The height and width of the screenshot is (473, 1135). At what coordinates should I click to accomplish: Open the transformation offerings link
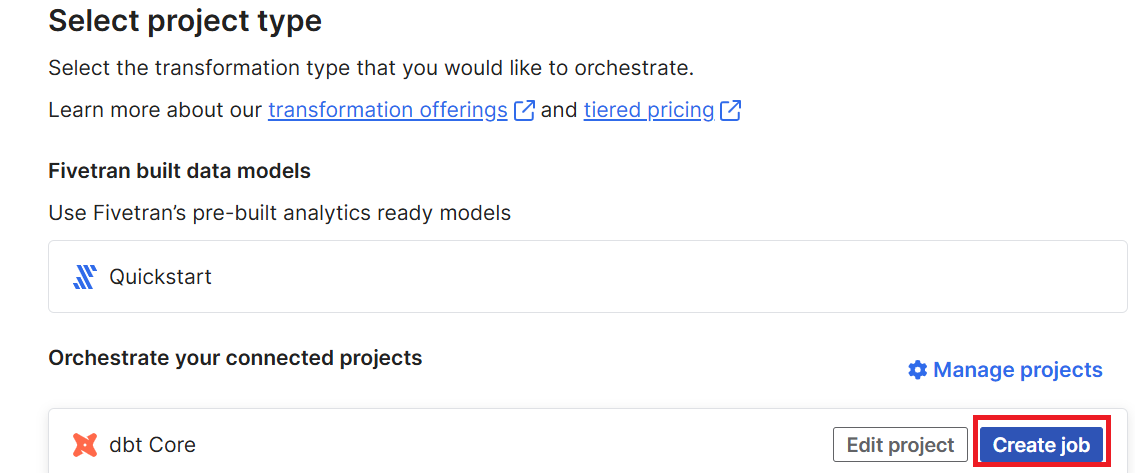(x=387, y=110)
